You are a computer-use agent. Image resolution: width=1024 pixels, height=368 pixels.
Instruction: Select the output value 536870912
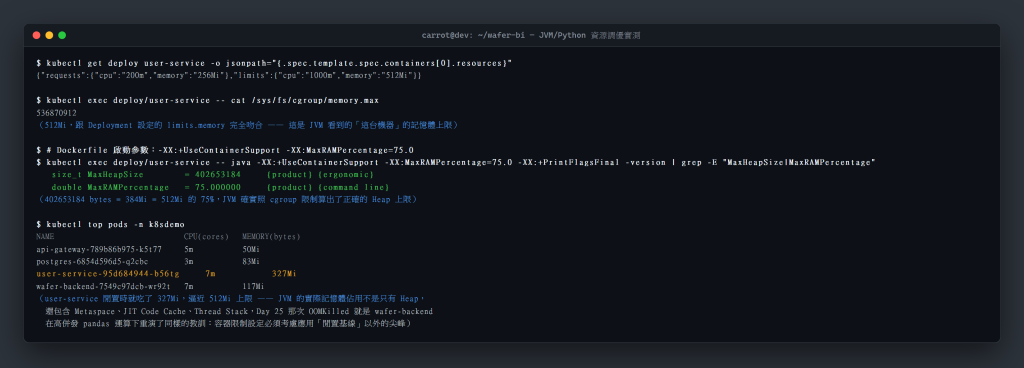(56, 113)
